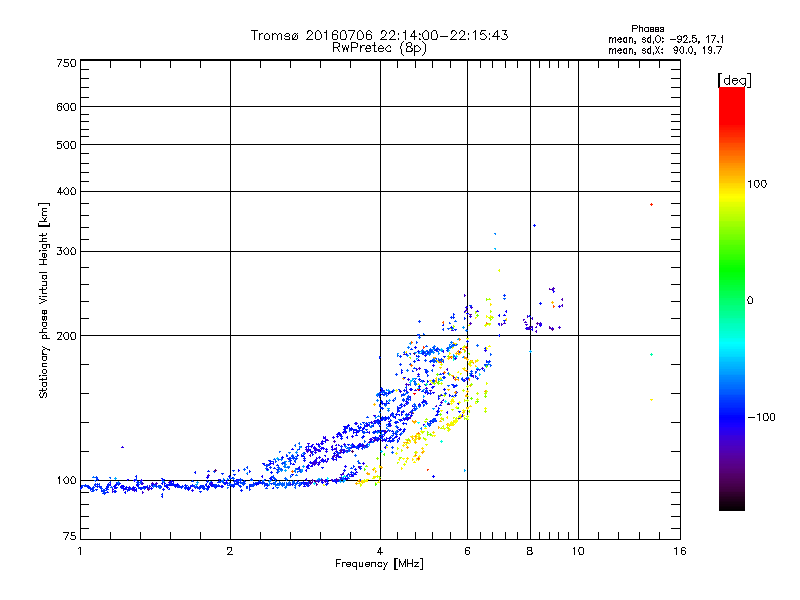The height and width of the screenshot is (600, 800).
Task: Click the y-axis label '500'
Action: click(66, 145)
